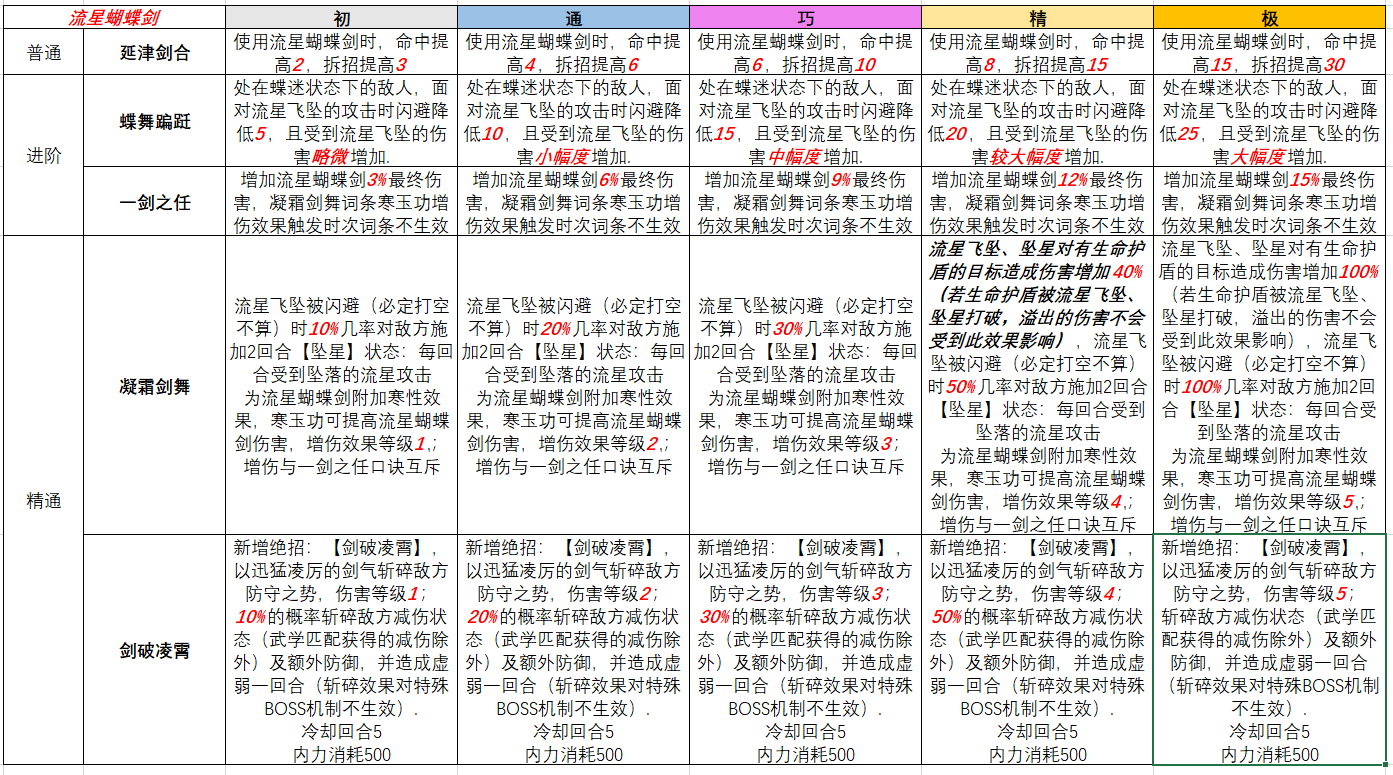The image size is (1393, 775).
Task: Click 蝶舞蹁跹 cell containing 略微 in 初 column
Action: 341,121
